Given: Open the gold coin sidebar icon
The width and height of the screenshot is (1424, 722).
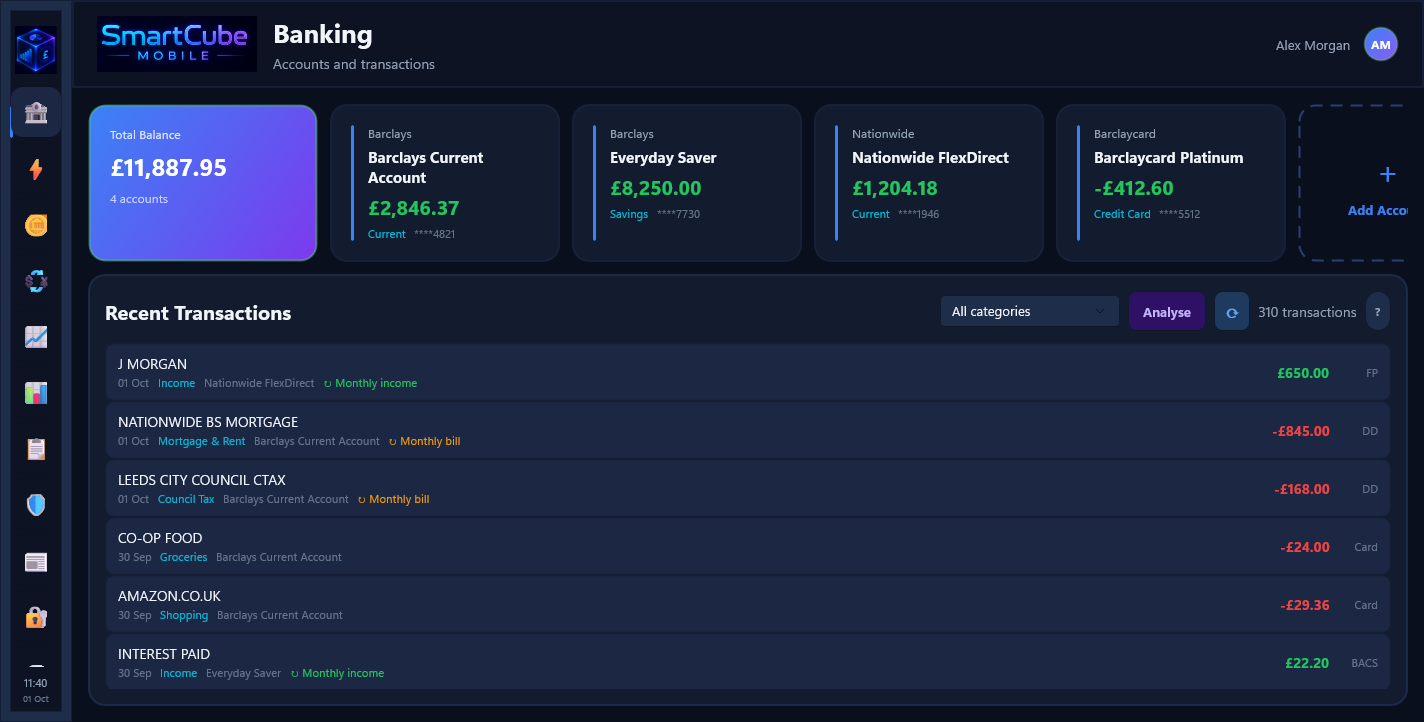Looking at the screenshot, I should [36, 225].
